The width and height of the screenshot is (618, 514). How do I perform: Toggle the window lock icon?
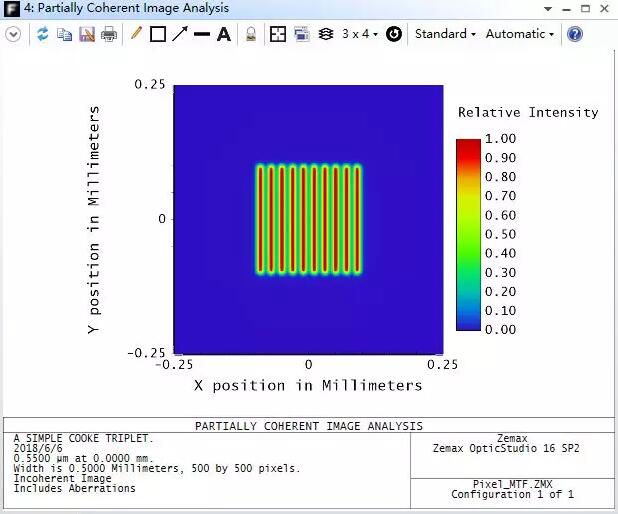[x=251, y=34]
